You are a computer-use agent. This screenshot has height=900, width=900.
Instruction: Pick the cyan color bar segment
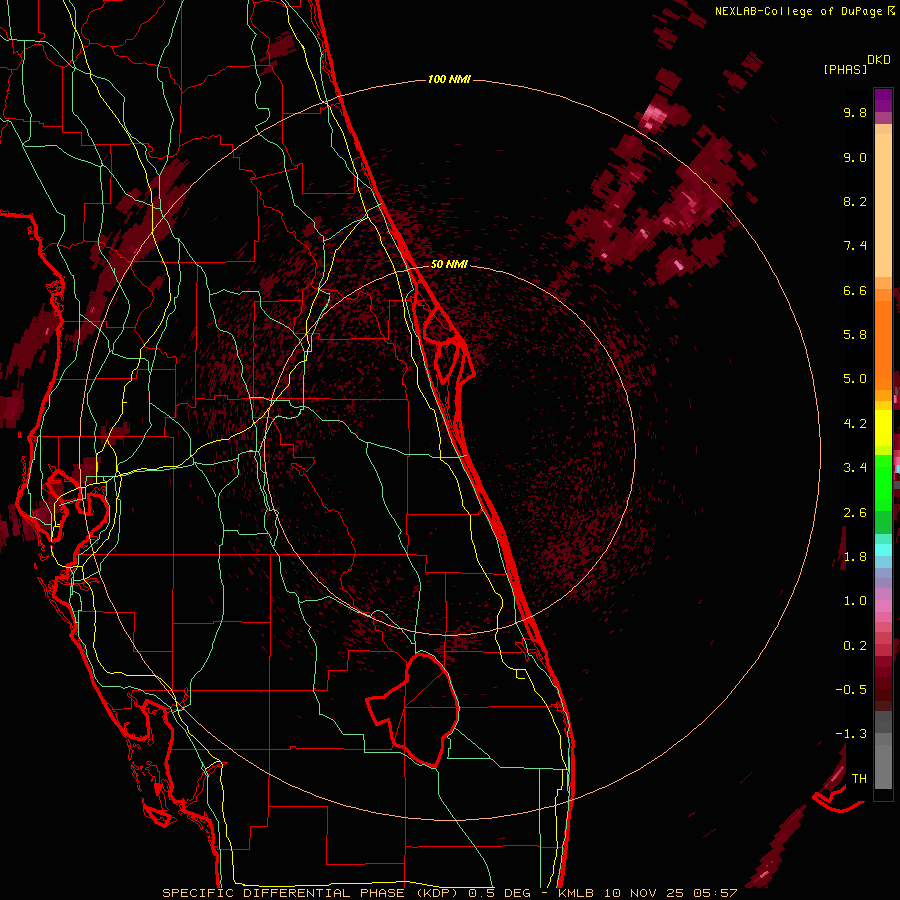pyautogui.click(x=883, y=550)
